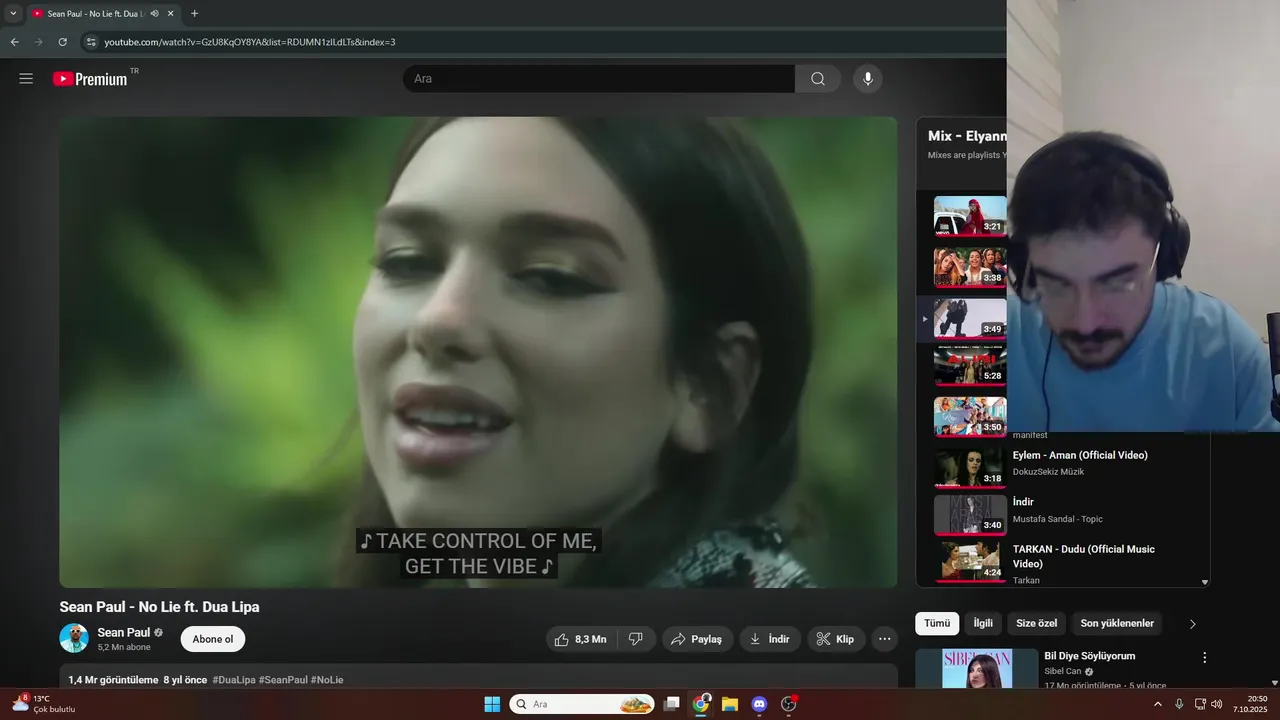Open Discord from the taskbar
This screenshot has height=720, width=1280.
[x=759, y=704]
